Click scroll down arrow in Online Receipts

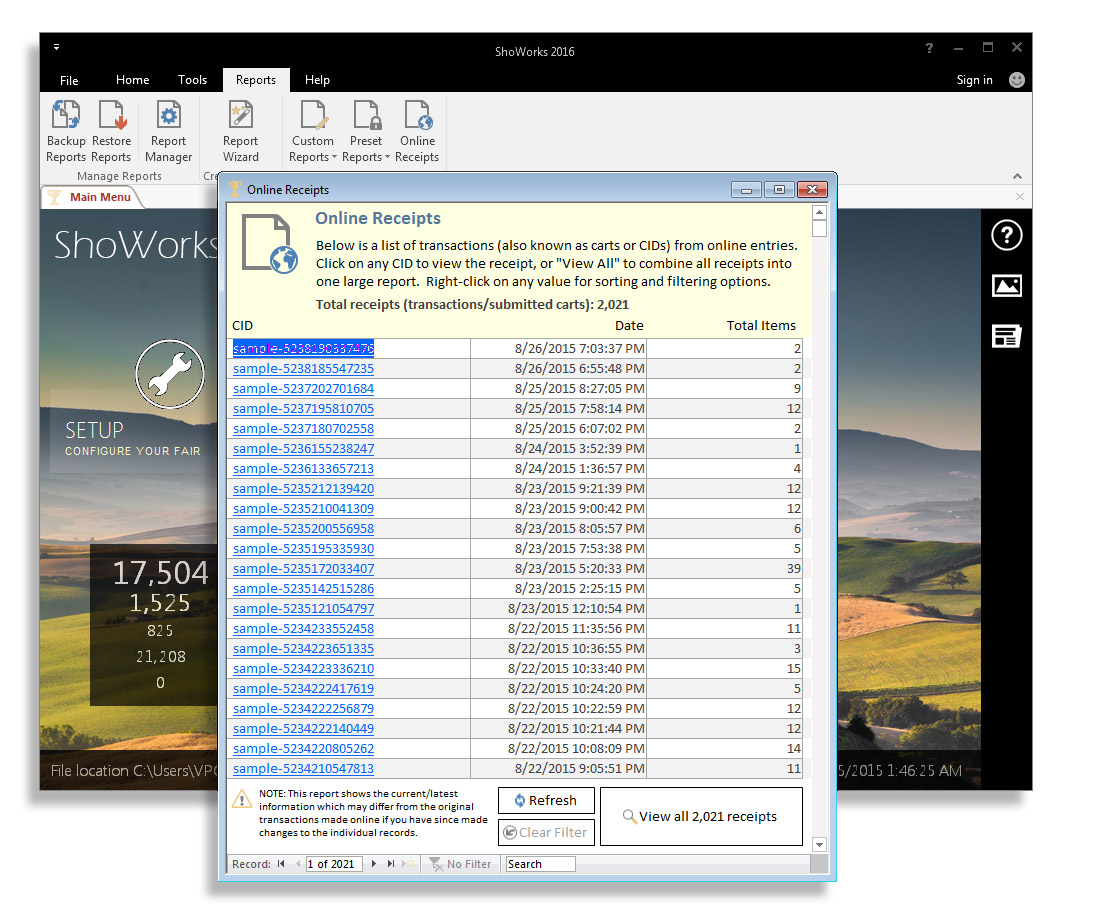click(820, 844)
